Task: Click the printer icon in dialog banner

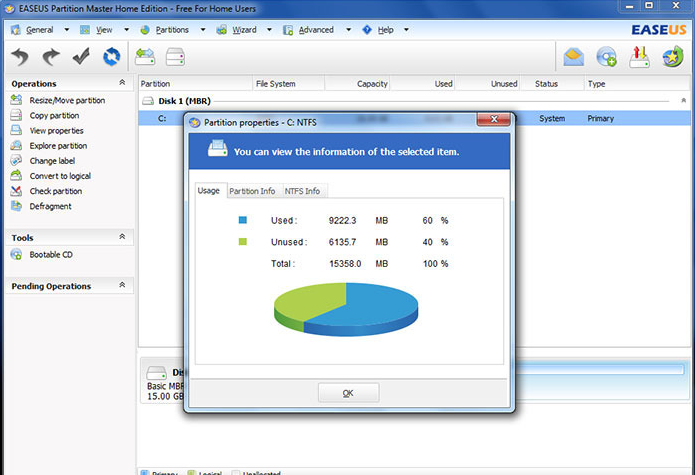Action: [x=218, y=148]
